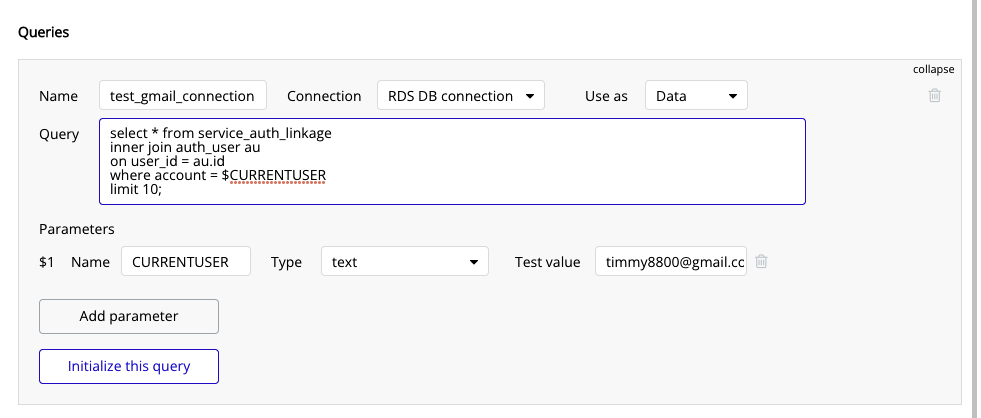Image resolution: width=981 pixels, height=418 pixels.
Task: Focus the query Name field test_gmail_connection
Action: tap(183, 96)
